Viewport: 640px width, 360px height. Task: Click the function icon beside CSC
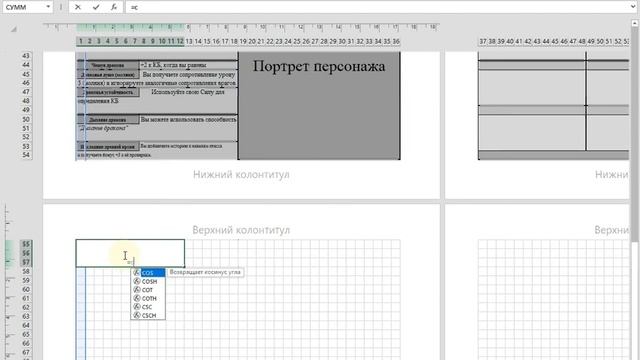137,307
